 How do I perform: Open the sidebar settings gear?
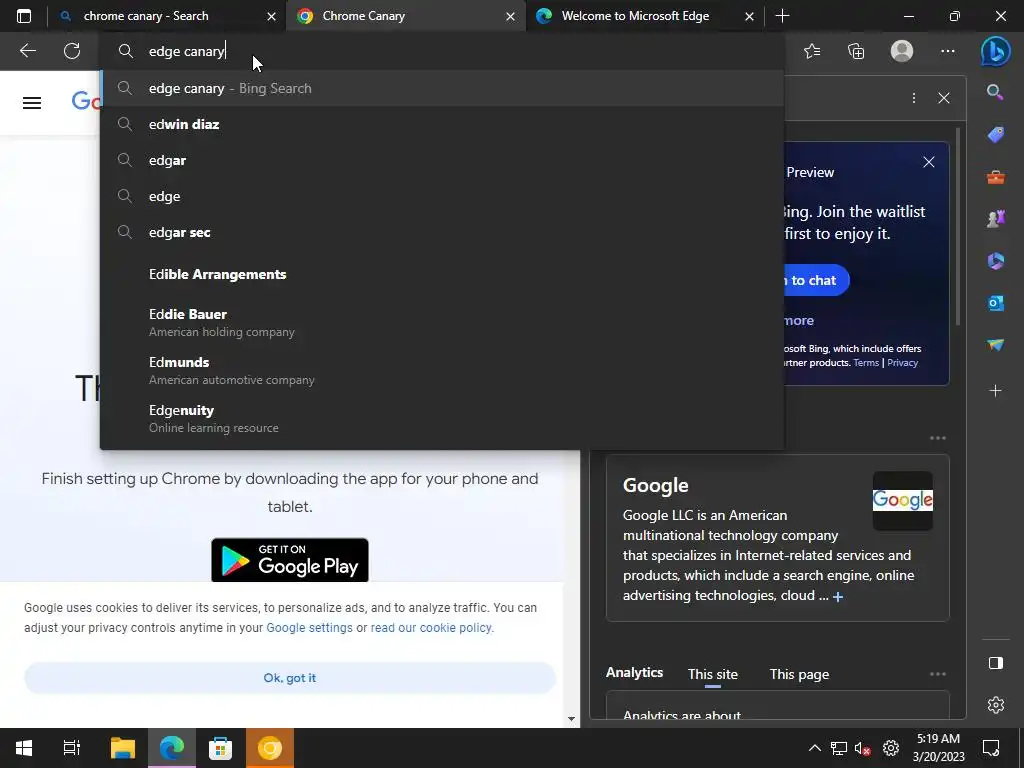995,705
